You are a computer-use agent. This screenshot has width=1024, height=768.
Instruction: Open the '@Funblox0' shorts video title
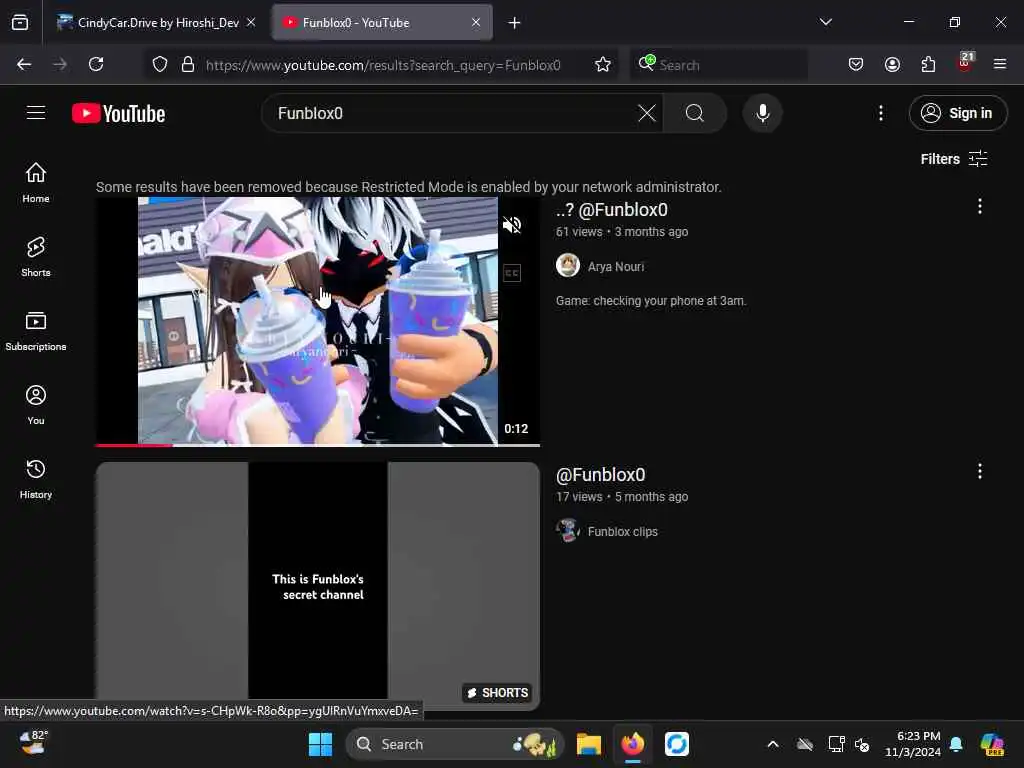600,475
